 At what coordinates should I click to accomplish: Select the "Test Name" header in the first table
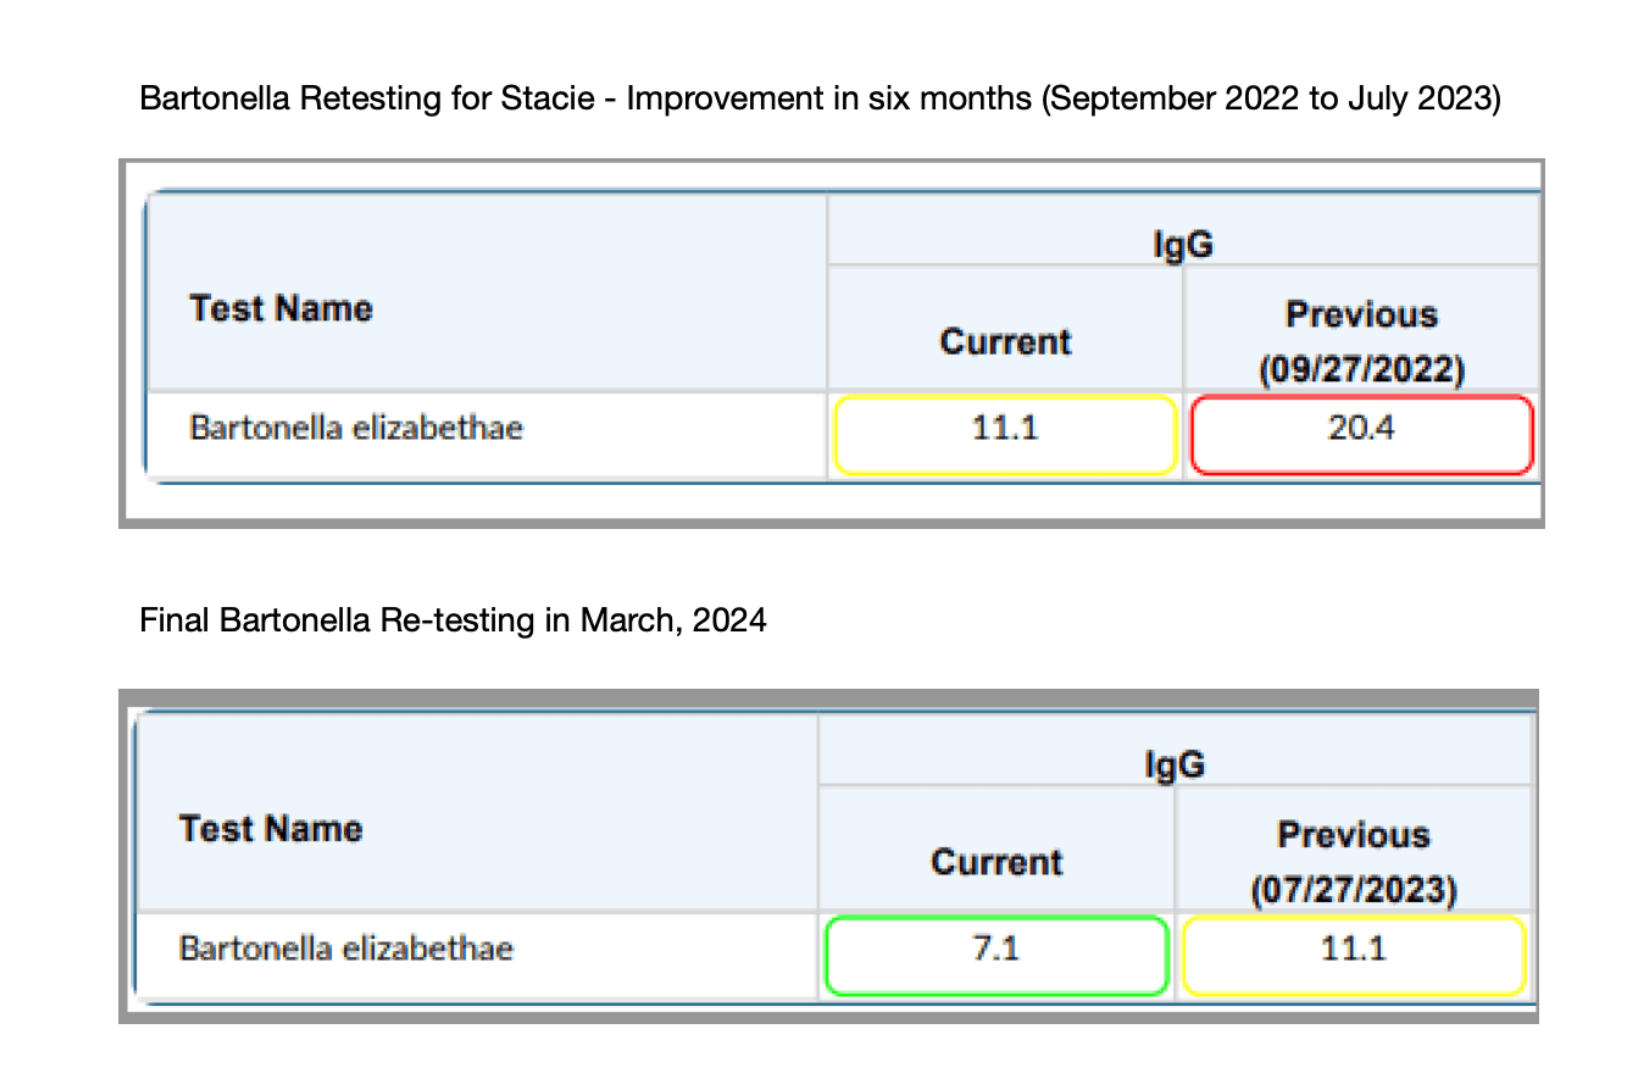point(281,309)
